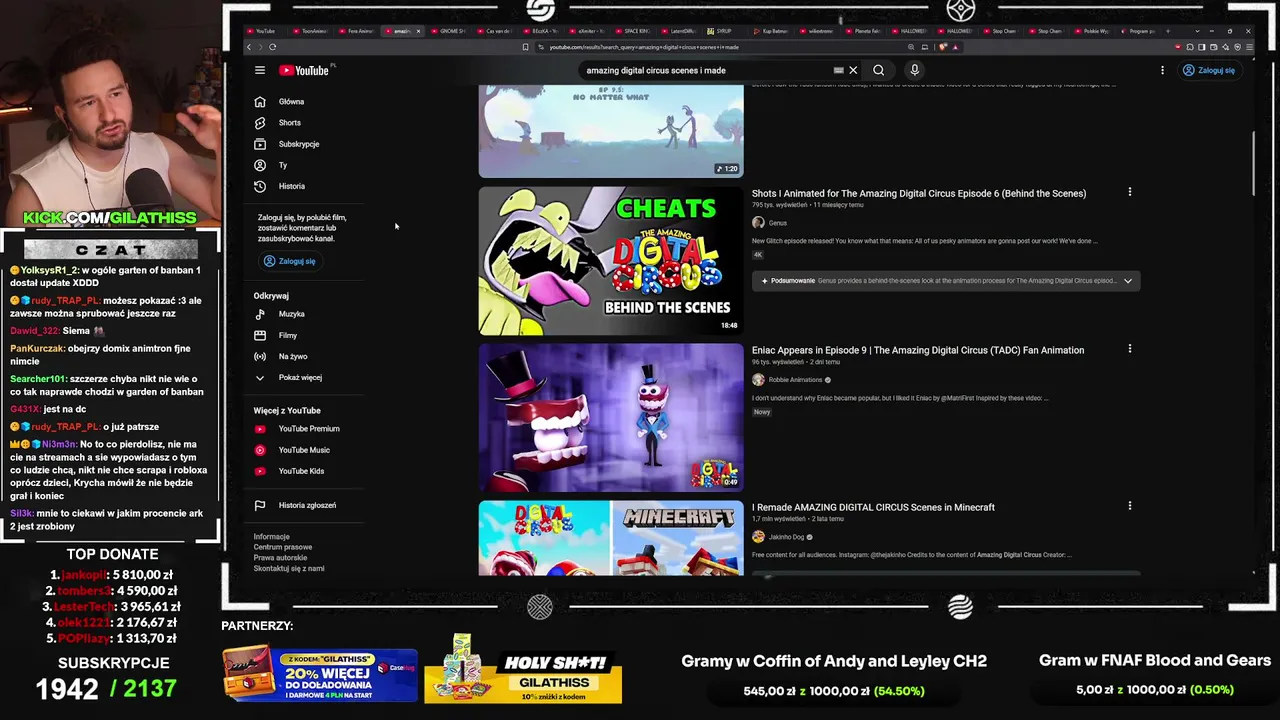Image resolution: width=1280 pixels, height=720 pixels.
Task: Visit the Genus channel
Action: [778, 223]
